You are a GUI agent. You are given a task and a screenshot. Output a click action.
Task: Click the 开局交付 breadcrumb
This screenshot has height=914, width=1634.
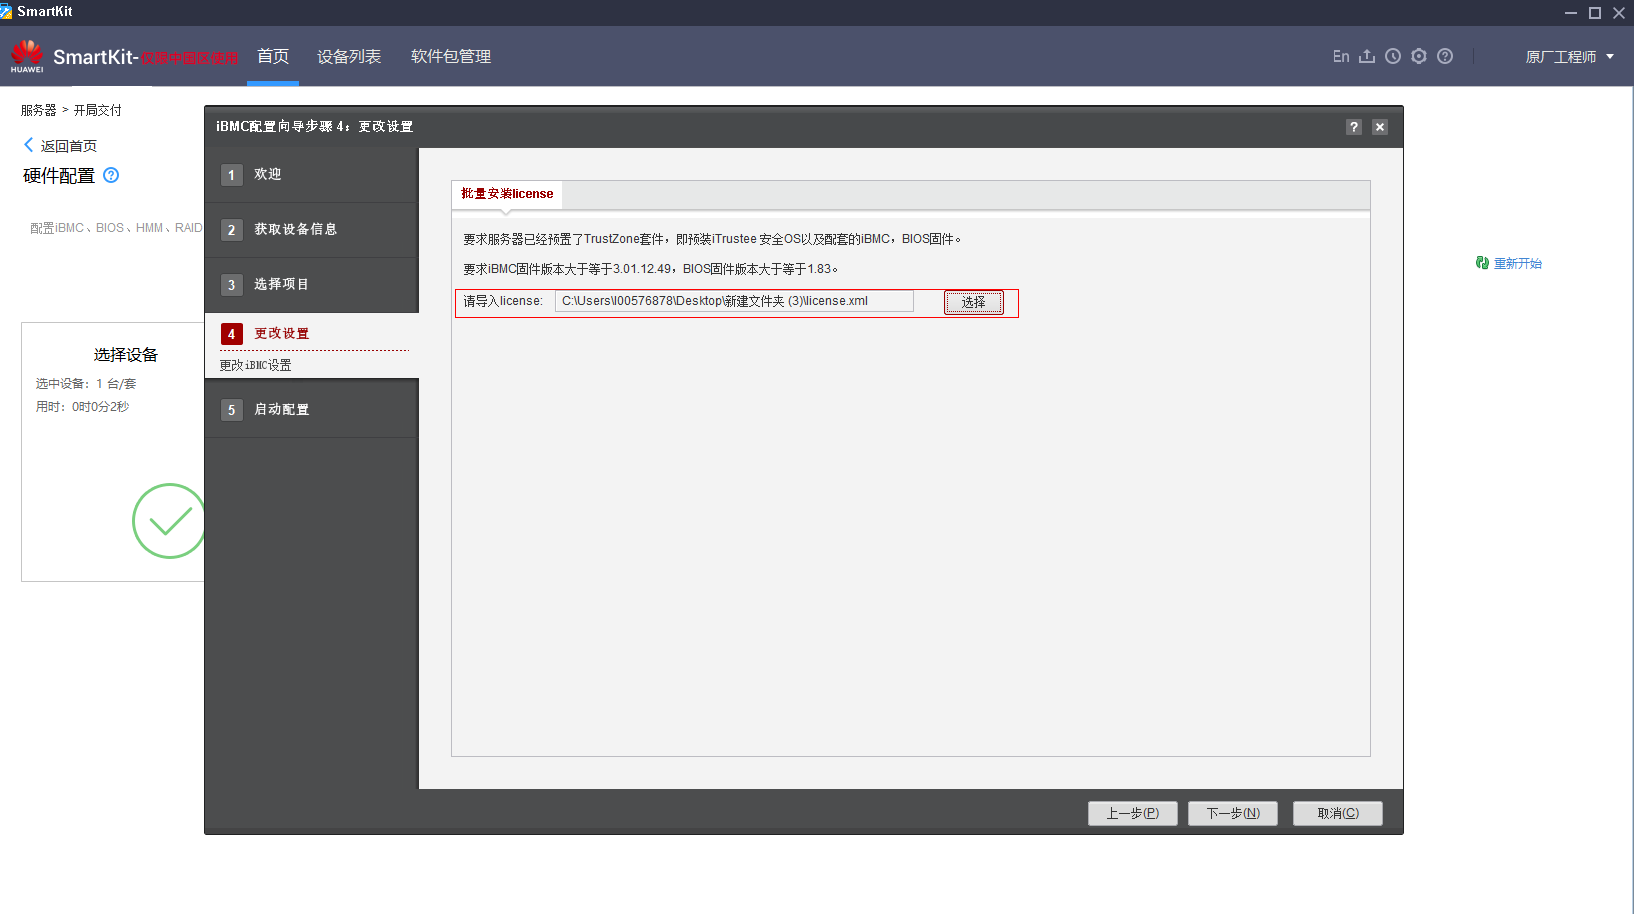pyautogui.click(x=98, y=110)
